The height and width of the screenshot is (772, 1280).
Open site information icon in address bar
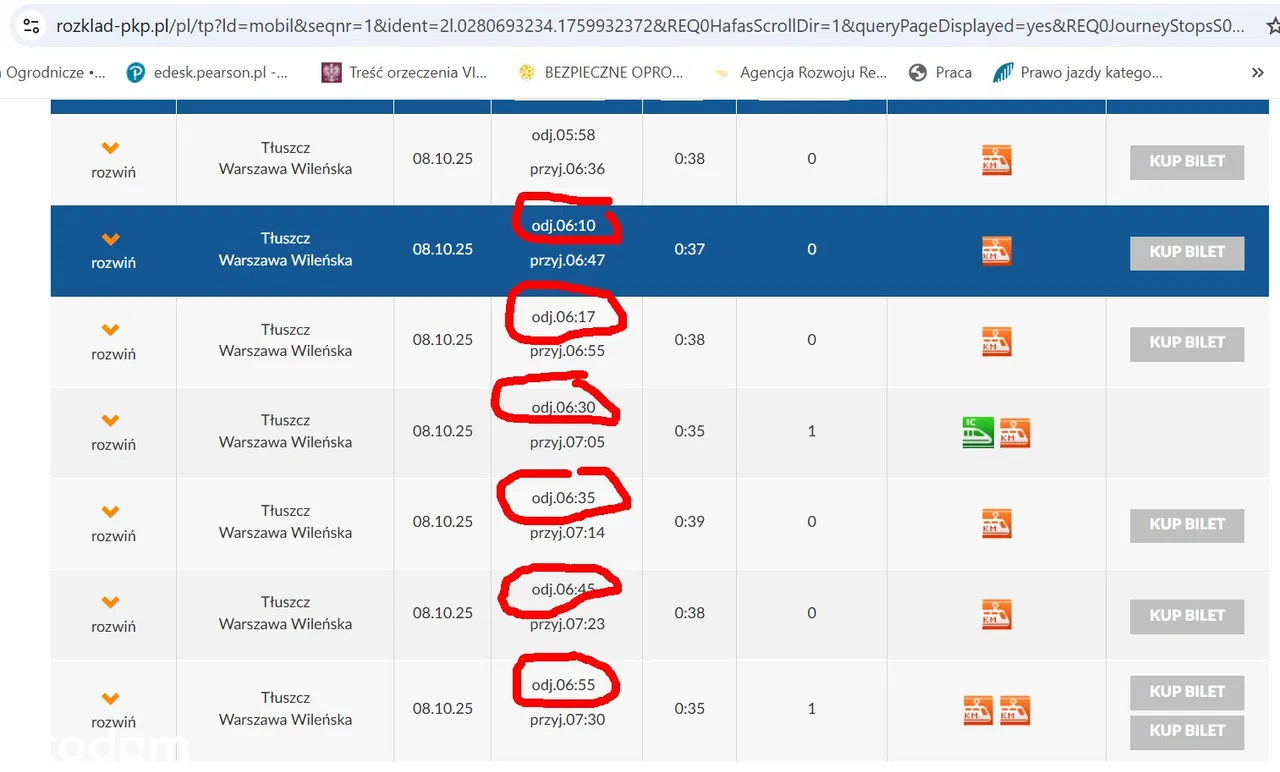point(31,27)
